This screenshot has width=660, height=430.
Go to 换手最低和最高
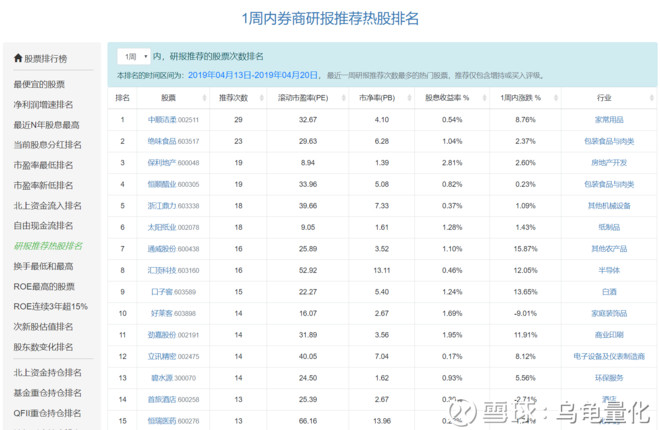coord(43,266)
